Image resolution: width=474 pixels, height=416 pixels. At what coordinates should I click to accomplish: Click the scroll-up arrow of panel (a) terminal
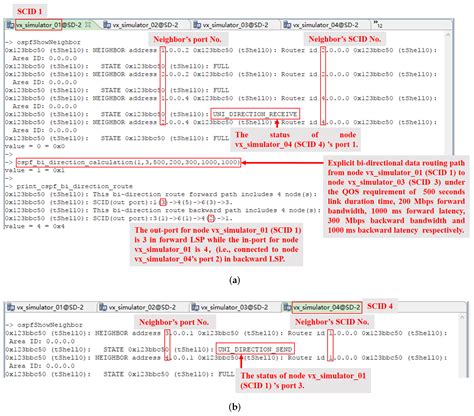pos(448,35)
